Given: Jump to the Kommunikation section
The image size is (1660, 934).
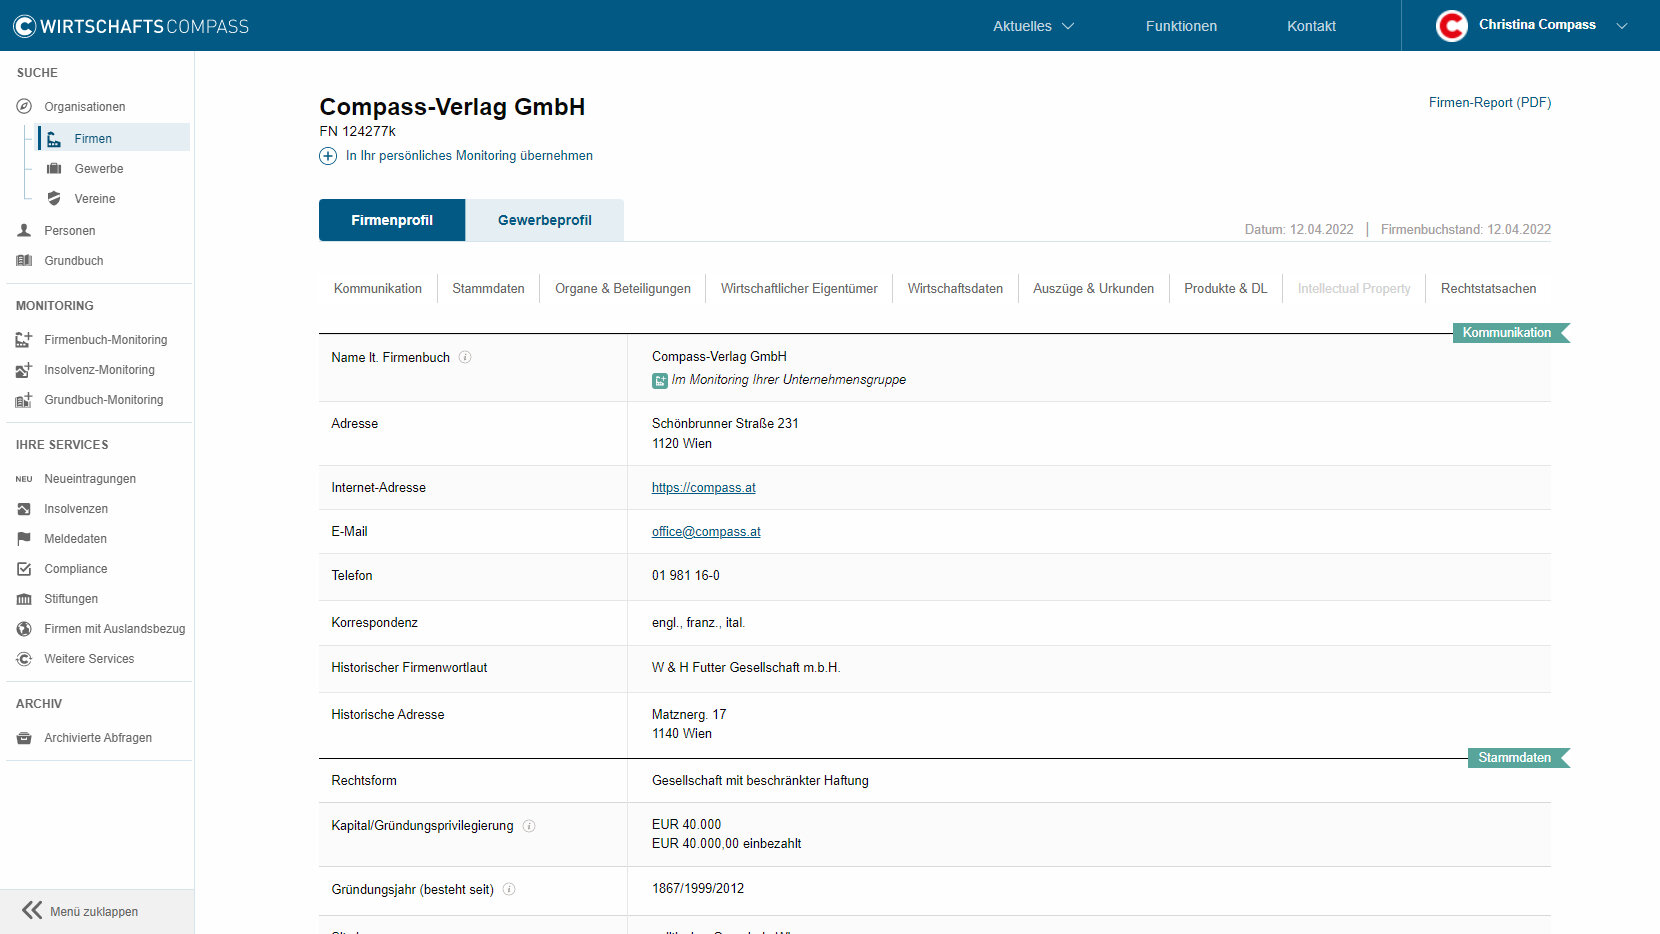Looking at the screenshot, I should [x=378, y=288].
